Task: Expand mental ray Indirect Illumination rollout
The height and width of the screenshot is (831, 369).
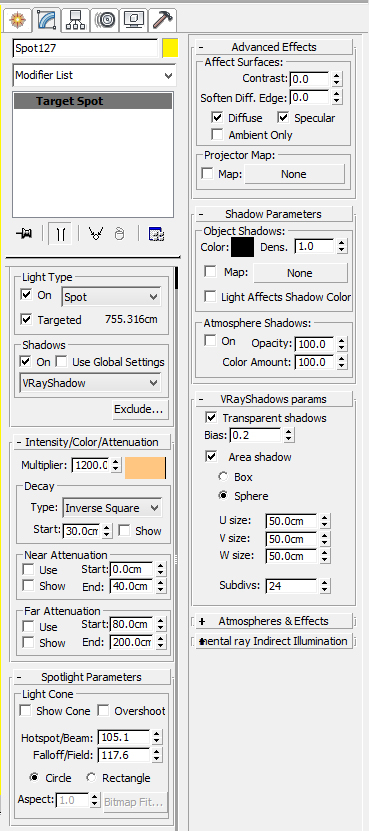Action: click(274, 641)
